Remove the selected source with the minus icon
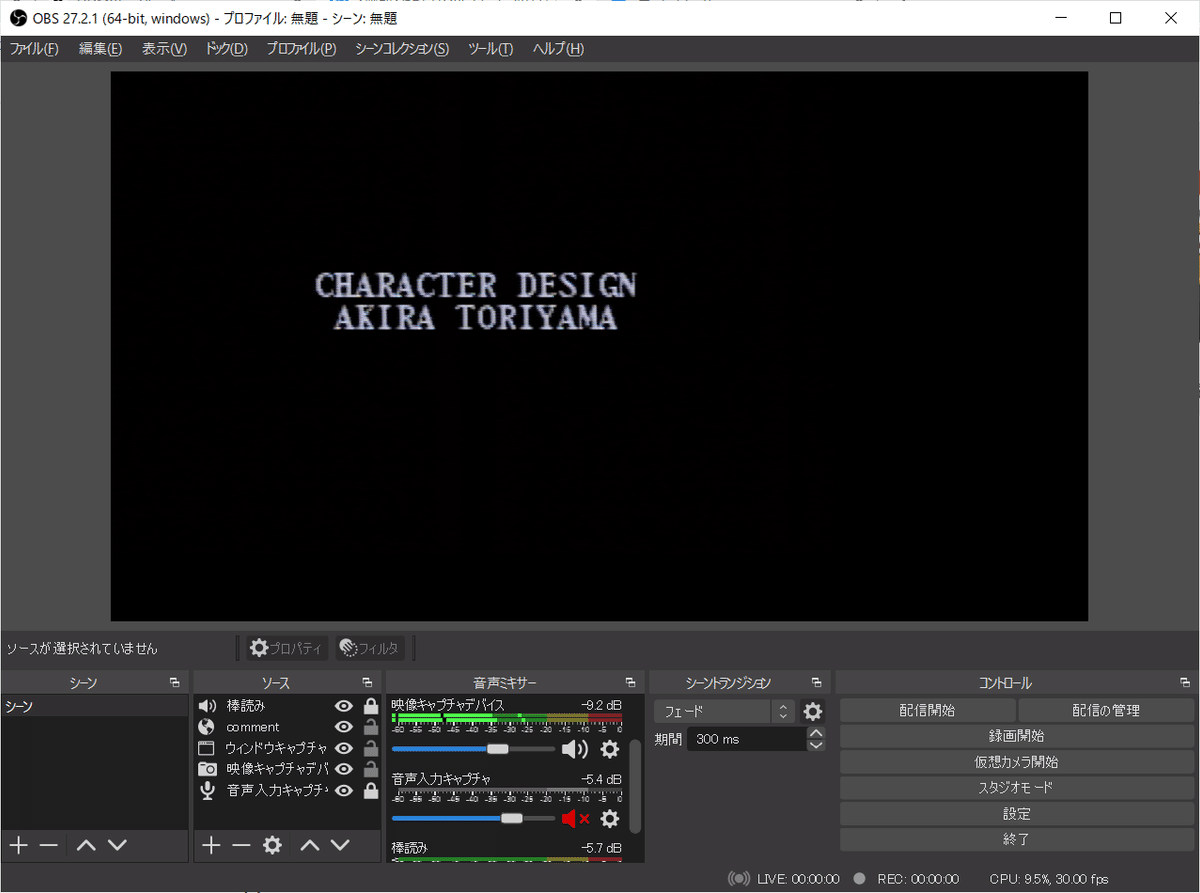 241,845
